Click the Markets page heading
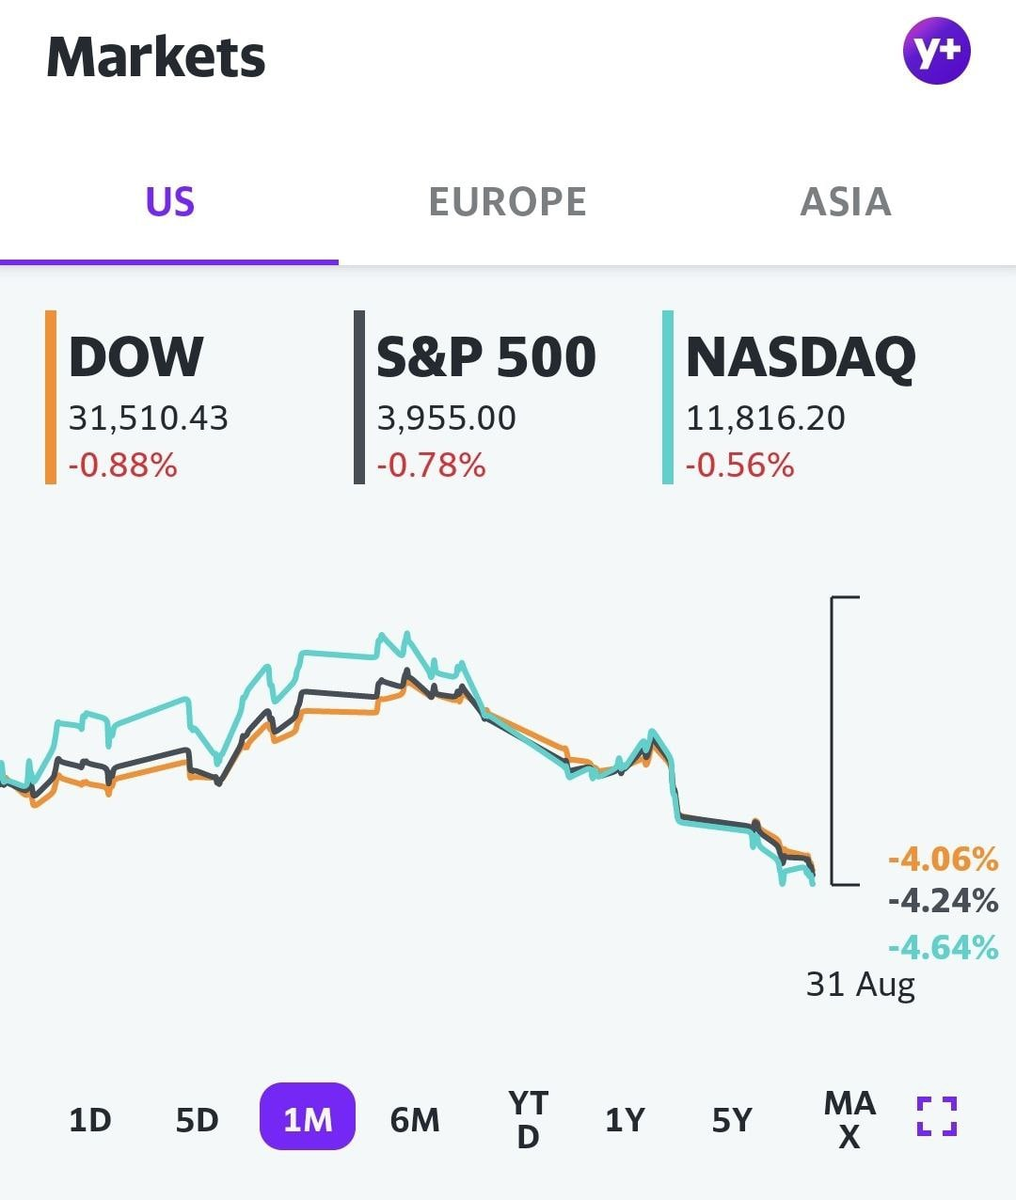1016x1200 pixels. tap(156, 57)
